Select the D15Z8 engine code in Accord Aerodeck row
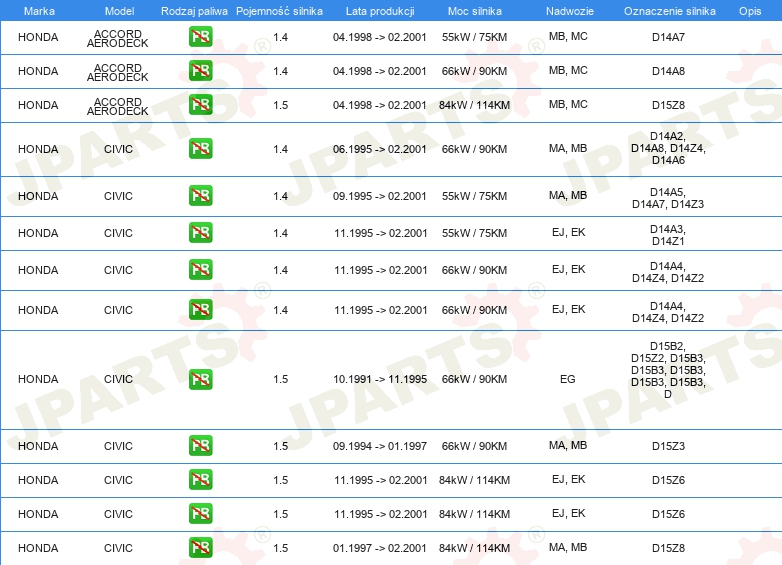The width and height of the screenshot is (782, 565). point(668,105)
